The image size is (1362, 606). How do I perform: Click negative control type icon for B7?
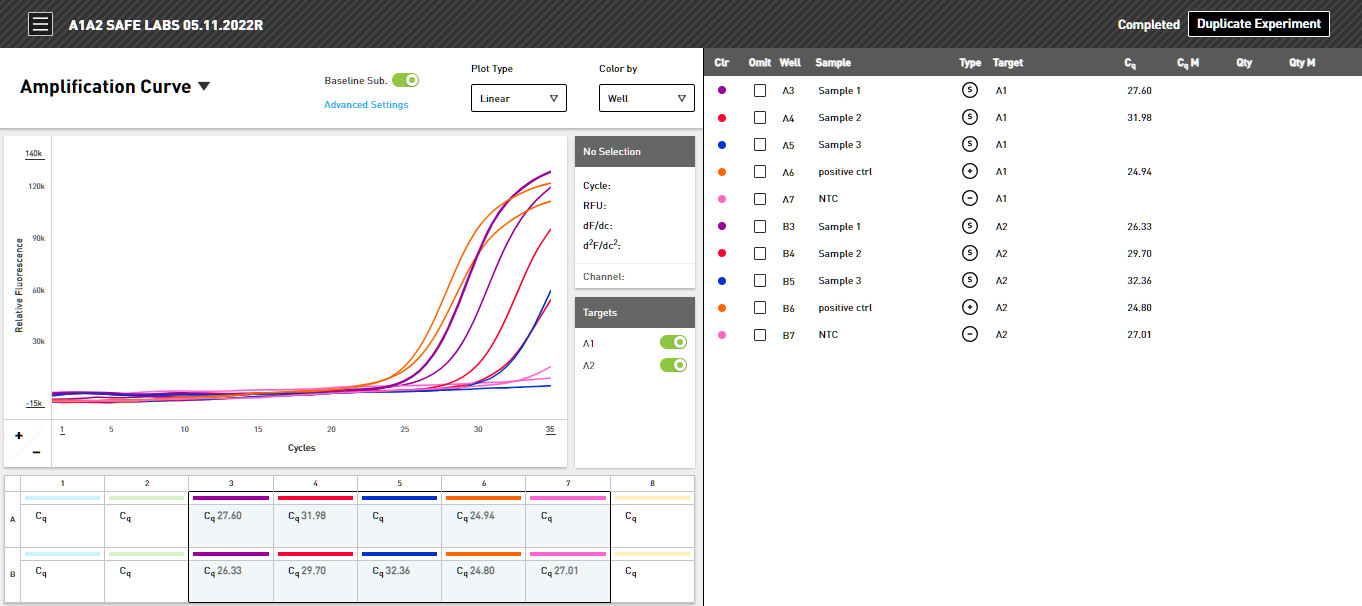[x=969, y=334]
